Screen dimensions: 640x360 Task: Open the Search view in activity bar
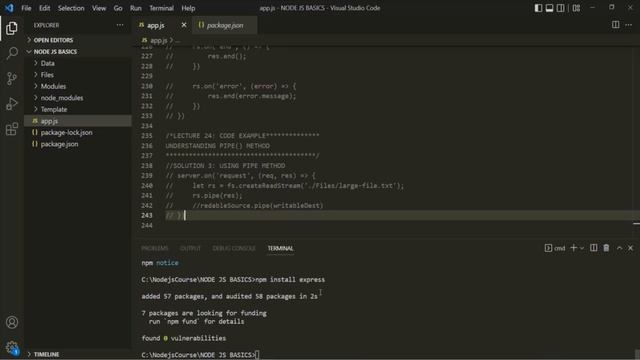12,53
